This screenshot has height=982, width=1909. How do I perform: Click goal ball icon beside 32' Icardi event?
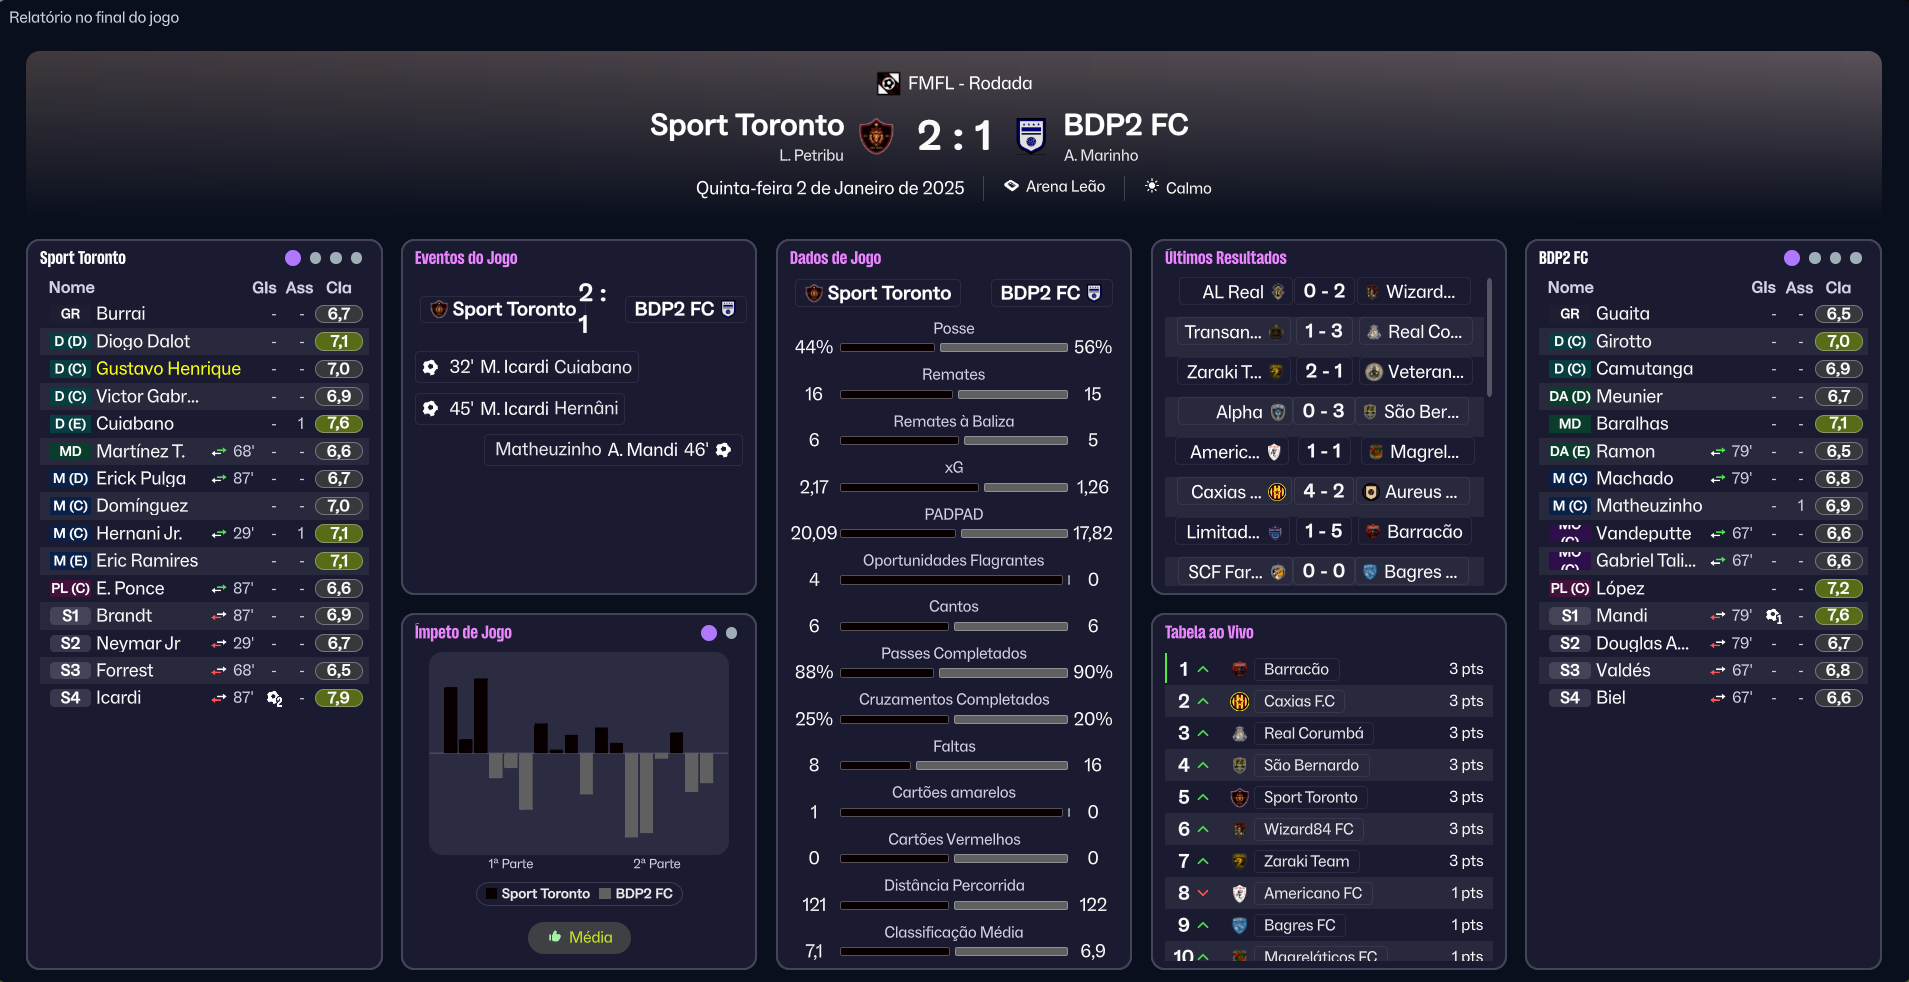pos(431,367)
